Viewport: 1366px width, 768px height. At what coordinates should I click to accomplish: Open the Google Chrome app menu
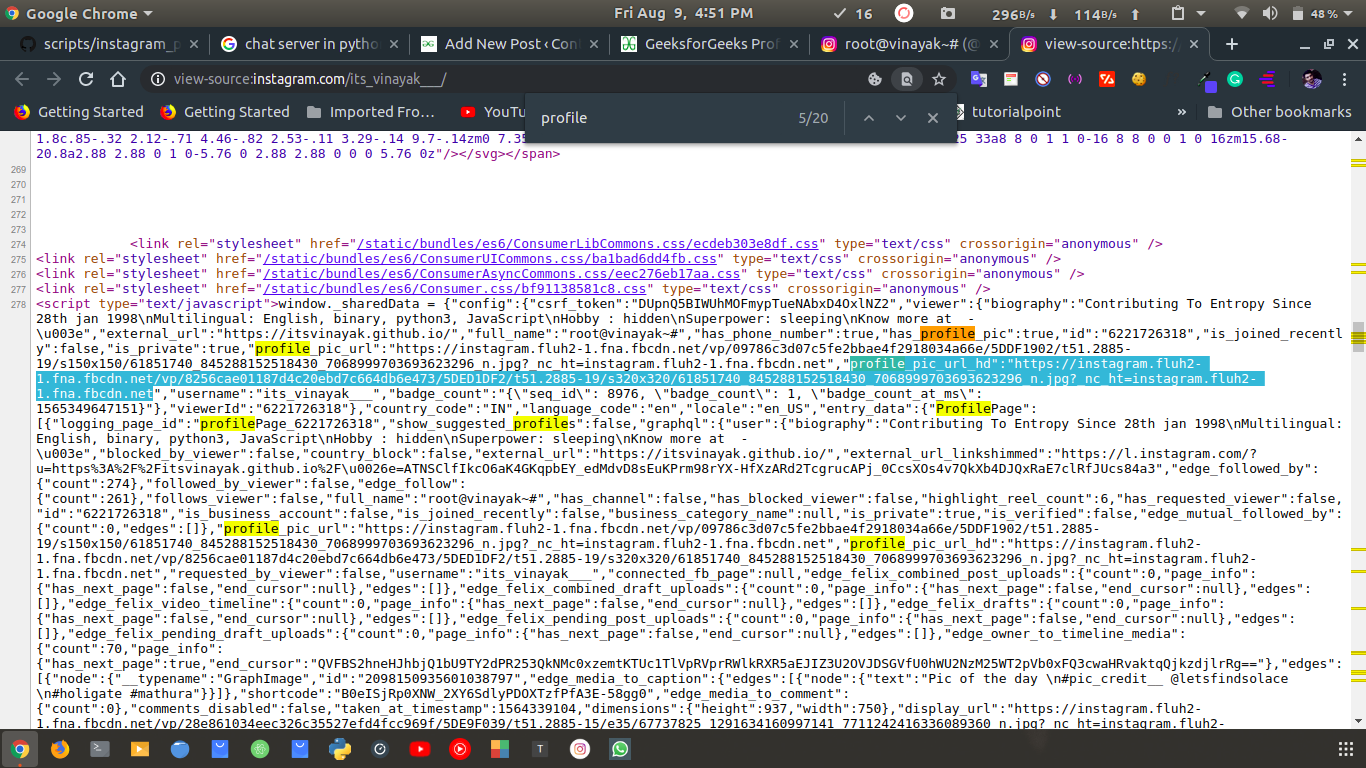pyautogui.click(x=79, y=14)
